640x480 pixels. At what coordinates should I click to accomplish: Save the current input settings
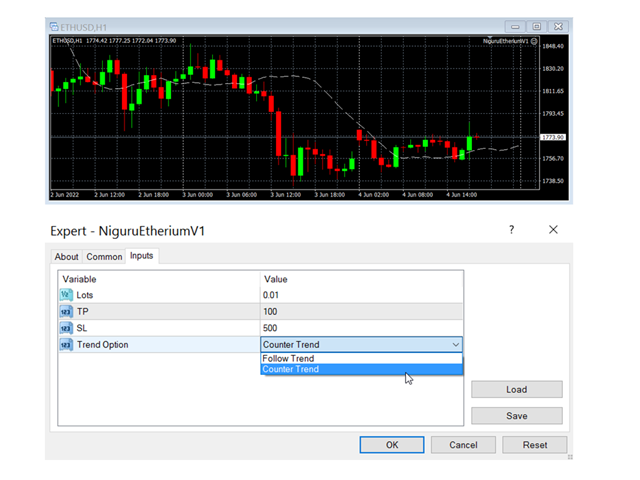click(517, 416)
